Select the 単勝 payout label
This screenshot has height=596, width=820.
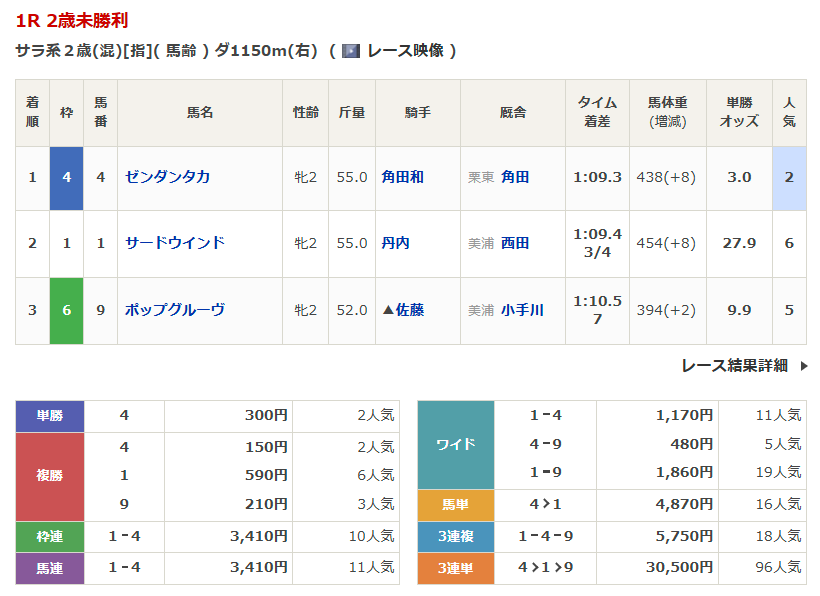(50, 415)
